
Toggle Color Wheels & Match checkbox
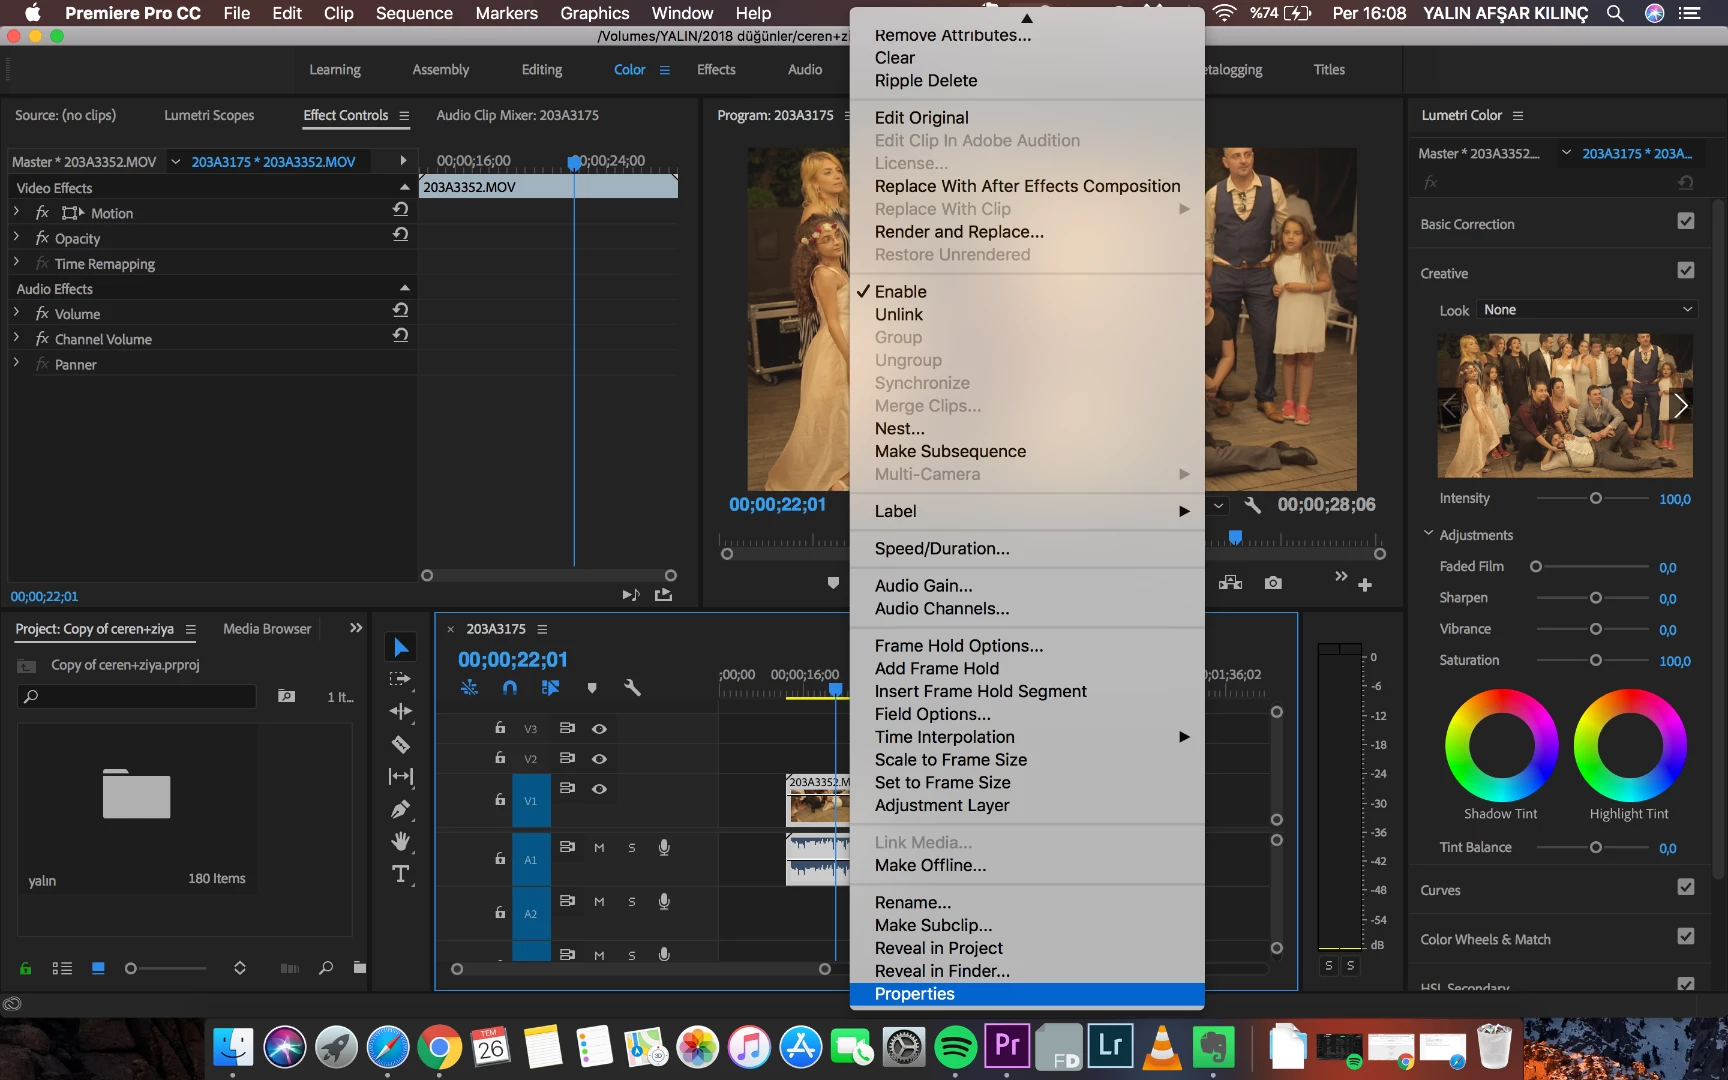1686,936
